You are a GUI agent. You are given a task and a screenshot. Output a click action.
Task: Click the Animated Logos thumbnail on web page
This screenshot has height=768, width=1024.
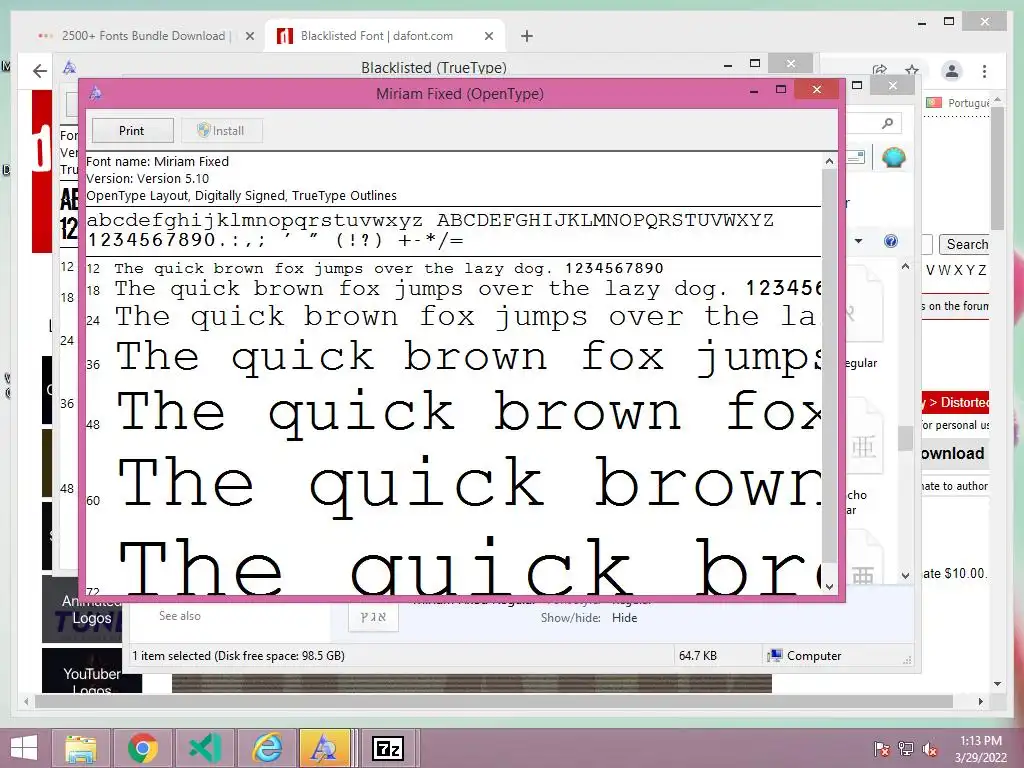[x=82, y=609]
